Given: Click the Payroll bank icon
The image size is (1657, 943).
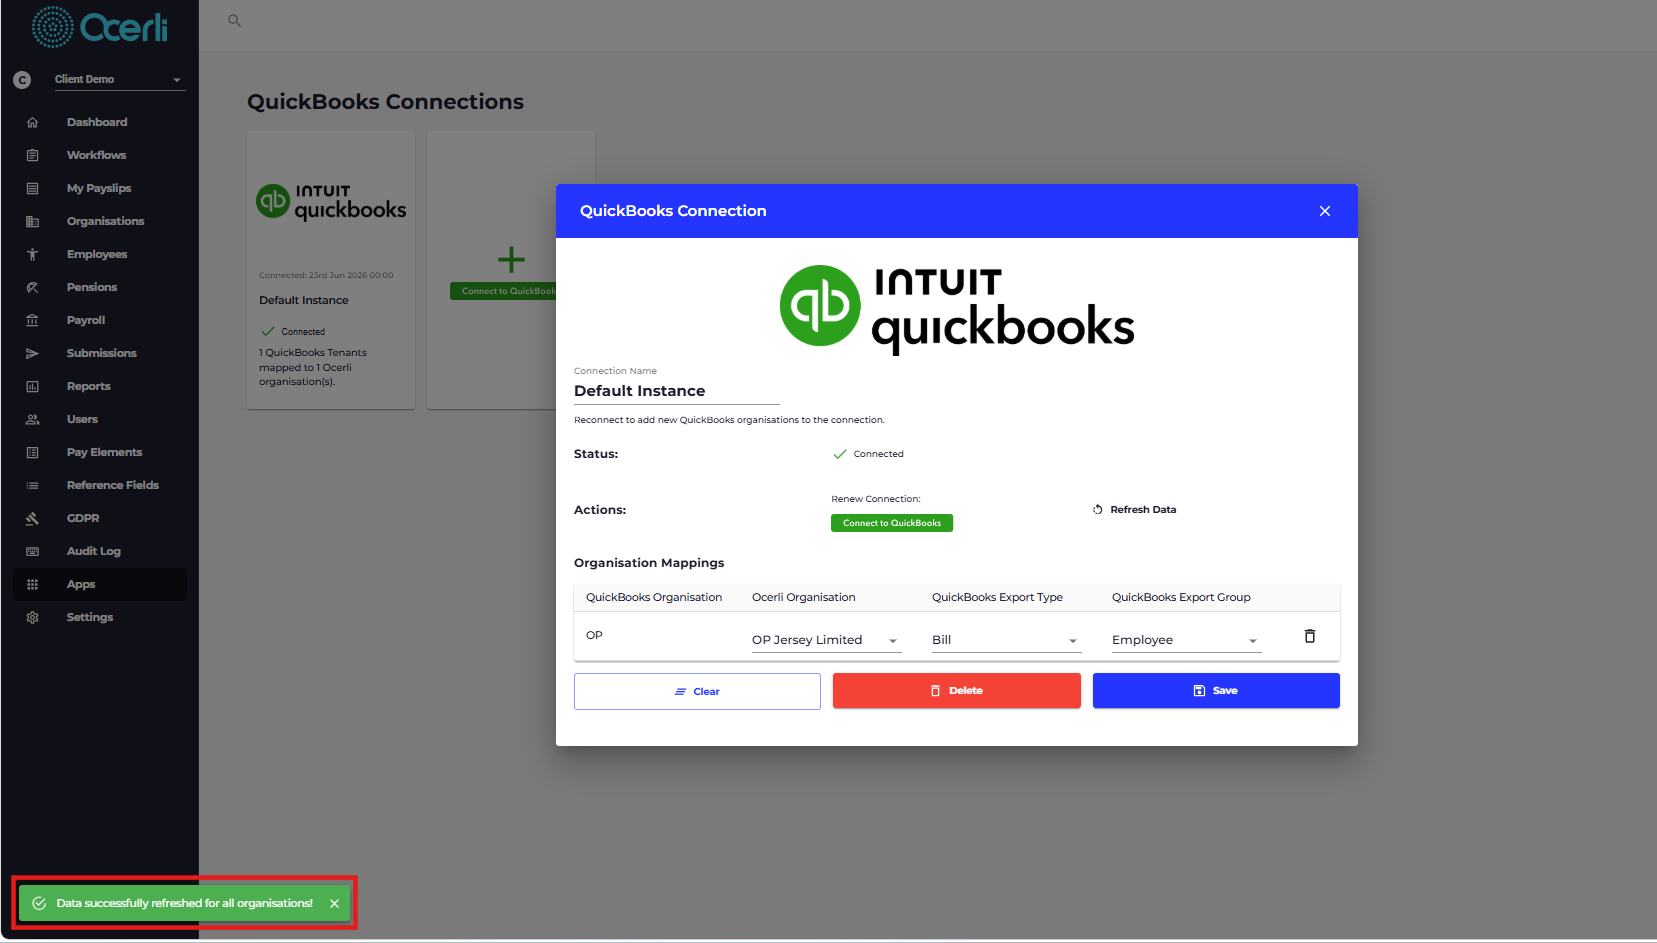Looking at the screenshot, I should [x=32, y=320].
